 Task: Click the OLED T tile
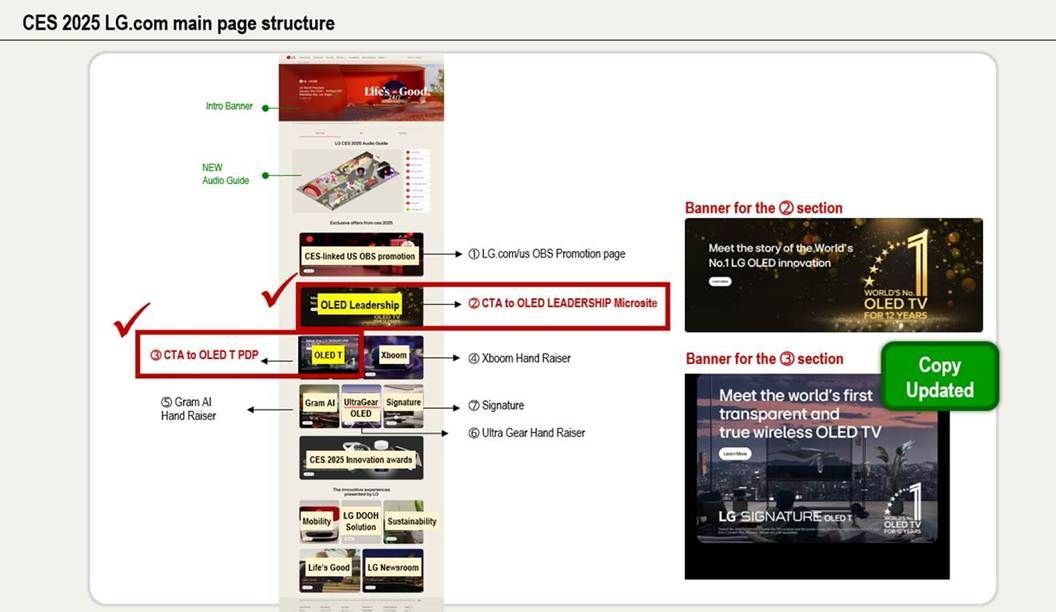click(328, 355)
